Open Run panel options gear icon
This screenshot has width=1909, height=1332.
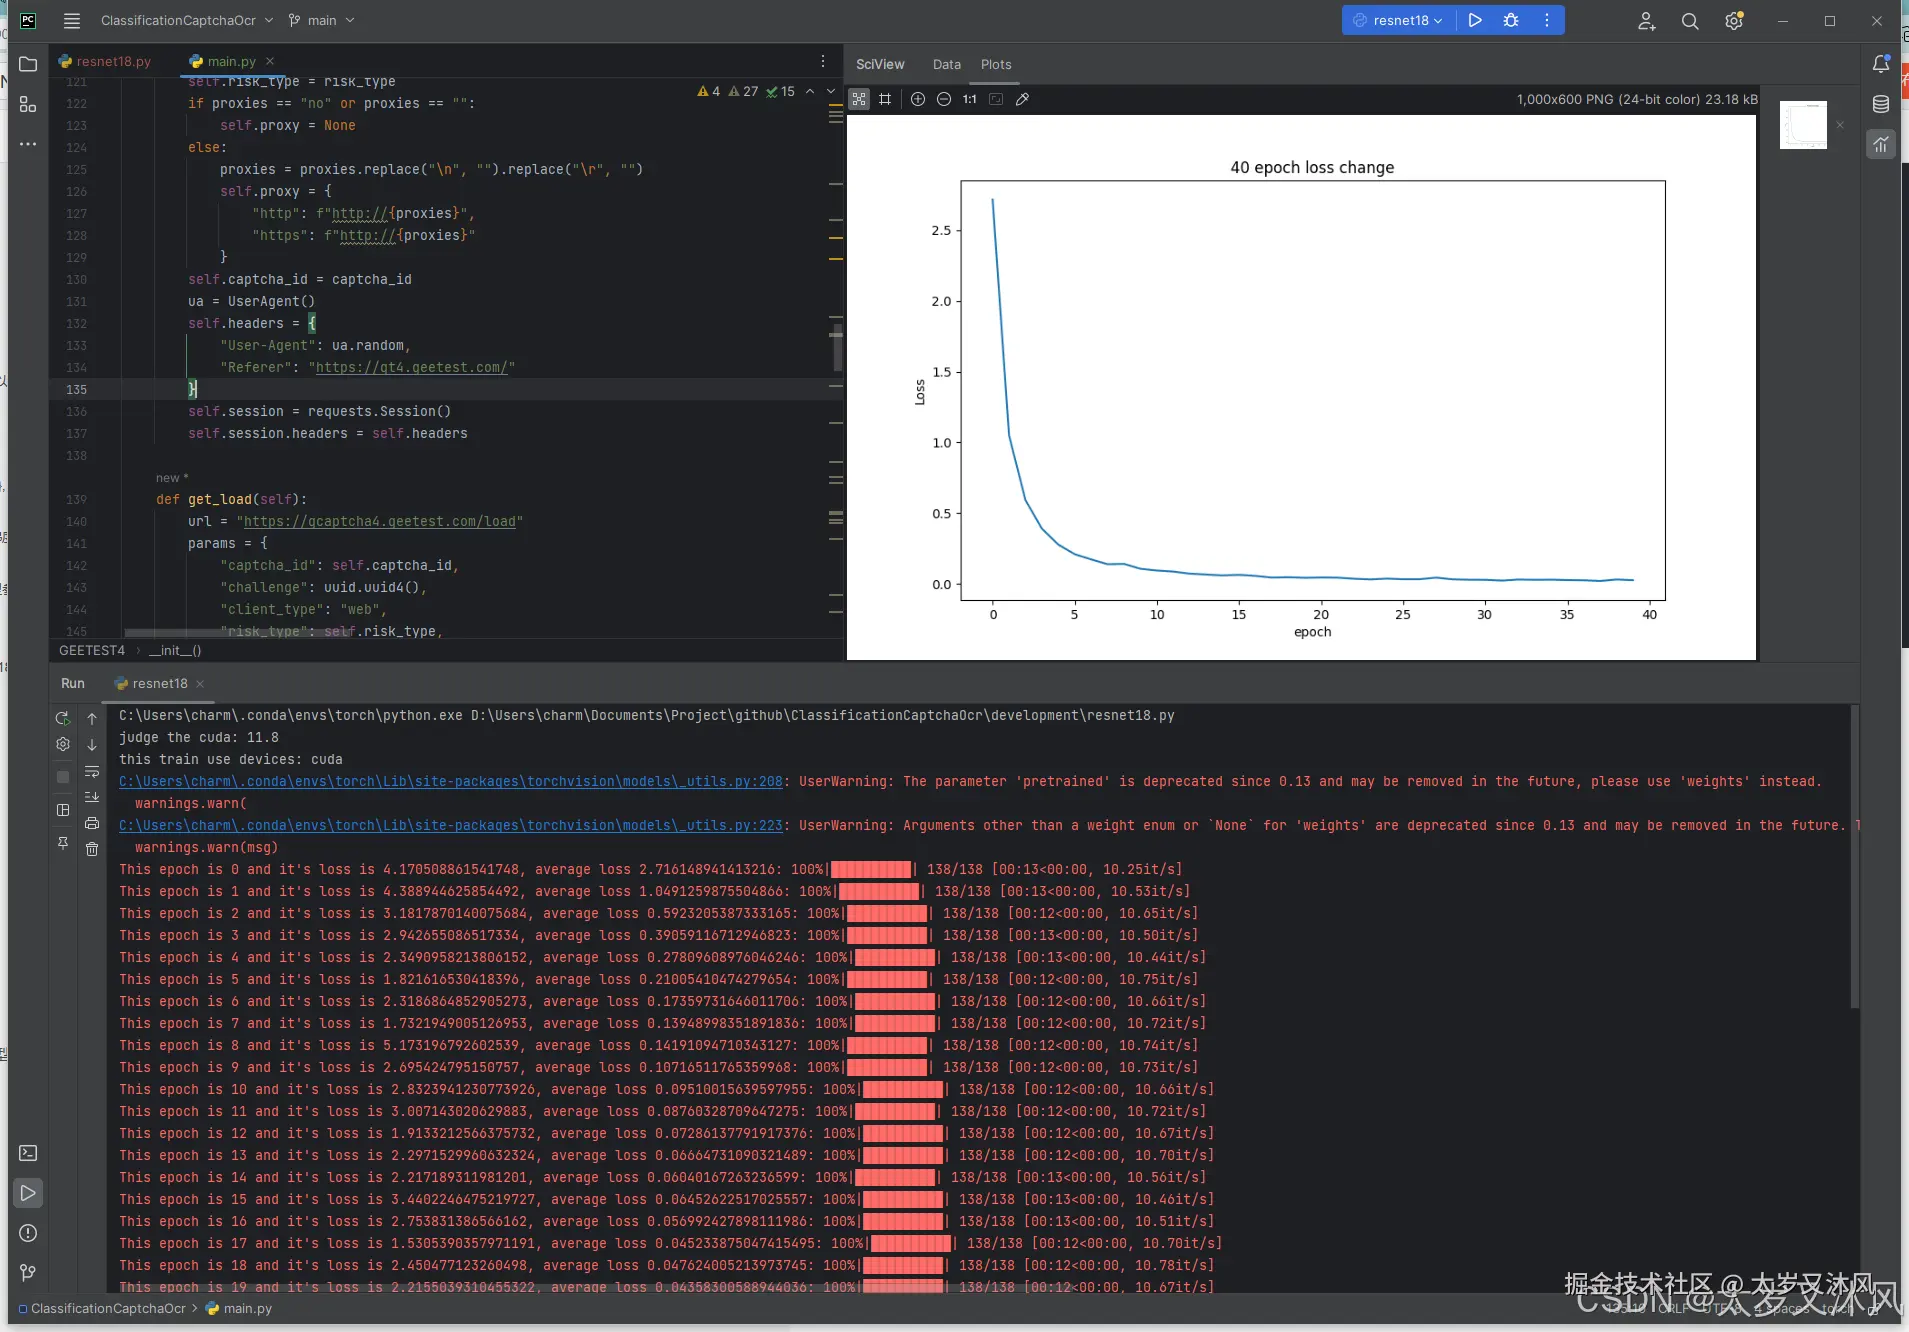coord(63,744)
